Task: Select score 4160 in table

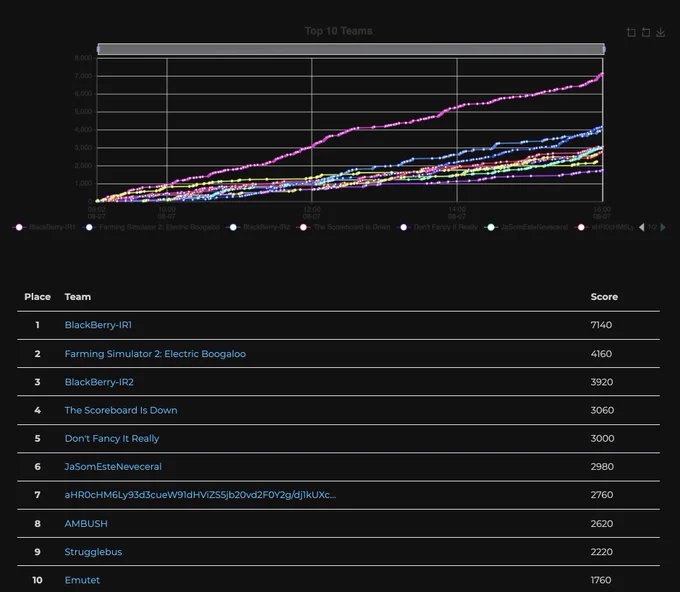Action: coord(601,354)
